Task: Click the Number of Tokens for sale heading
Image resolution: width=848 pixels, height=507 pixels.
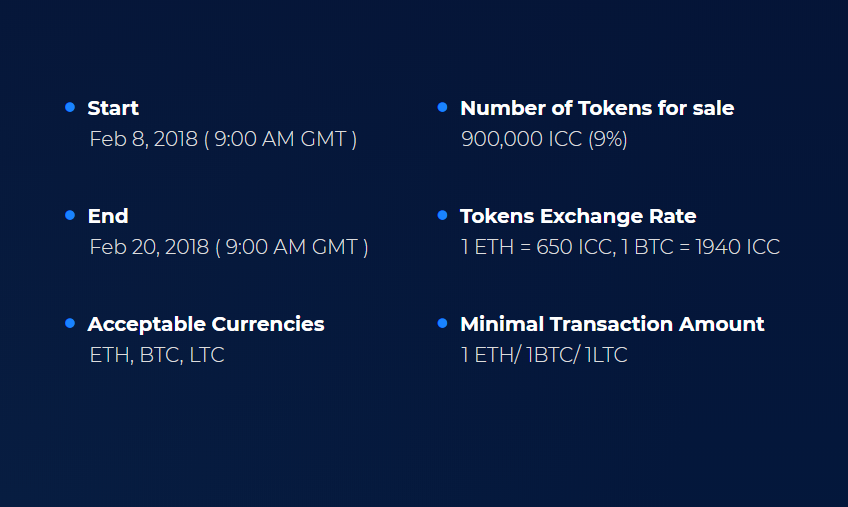Action: point(597,108)
